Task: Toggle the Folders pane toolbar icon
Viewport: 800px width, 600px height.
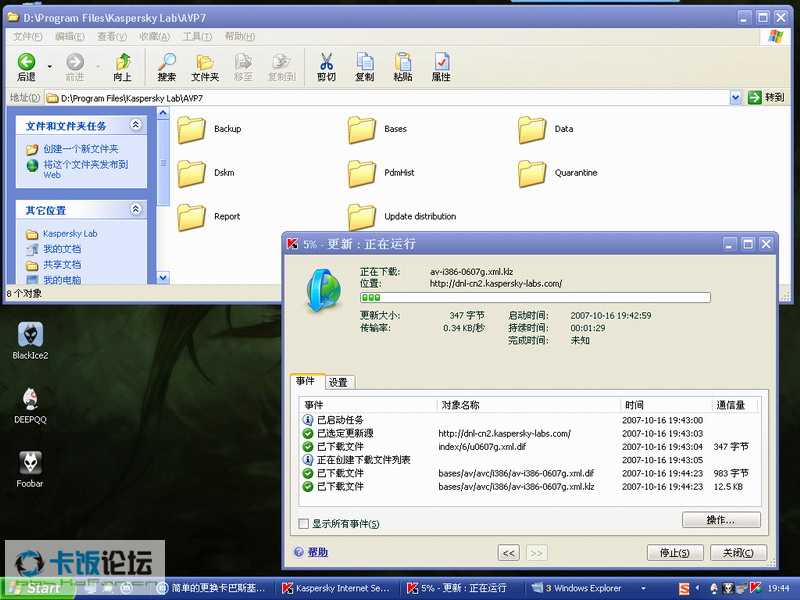Action: [205, 67]
